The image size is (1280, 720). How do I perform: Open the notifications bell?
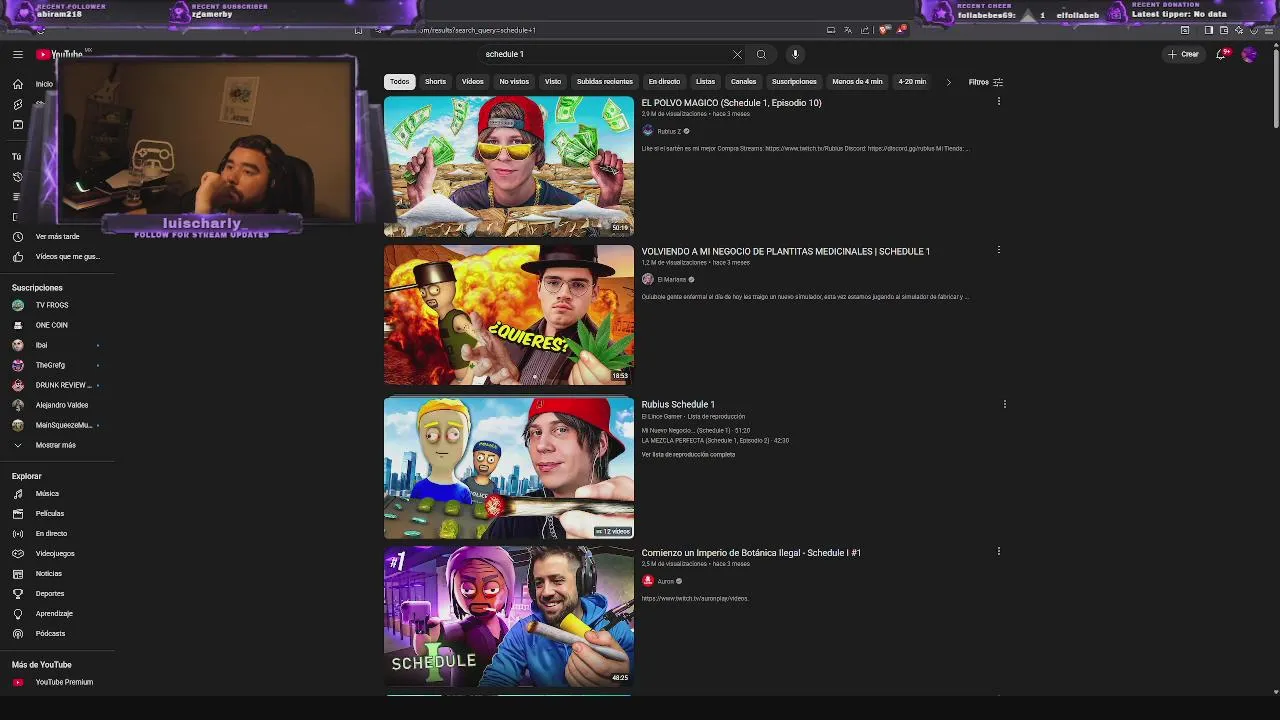[1221, 54]
